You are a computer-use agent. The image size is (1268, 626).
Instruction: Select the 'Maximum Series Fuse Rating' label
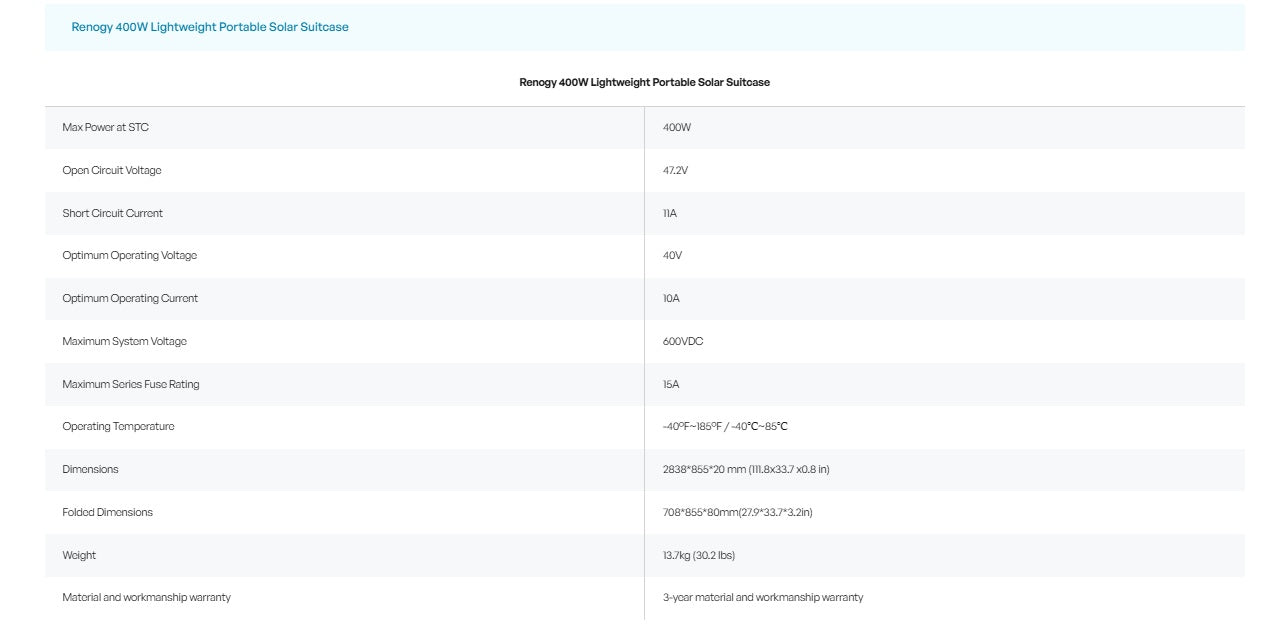point(130,384)
